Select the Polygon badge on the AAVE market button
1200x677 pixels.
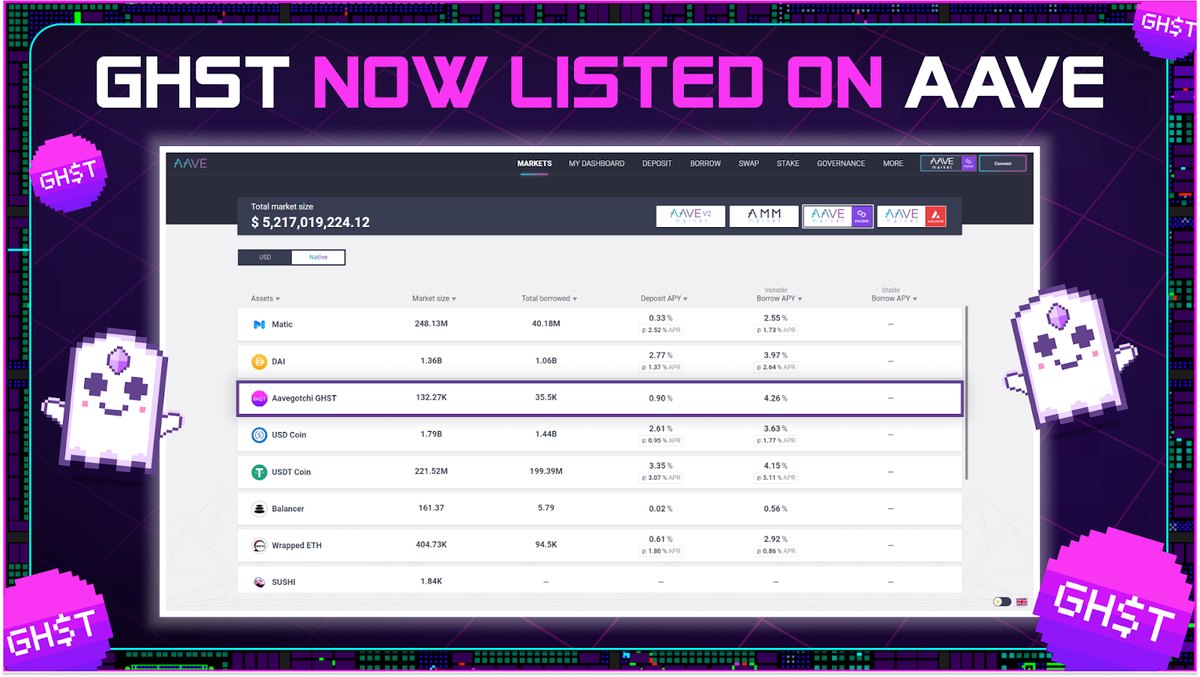click(x=860, y=216)
